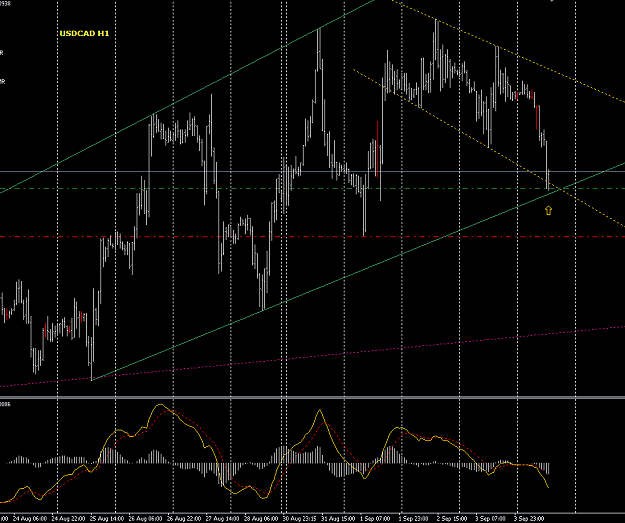Select the upper green ascending channel line
Viewport: 625px width, 523px height.
tap(187, 96)
